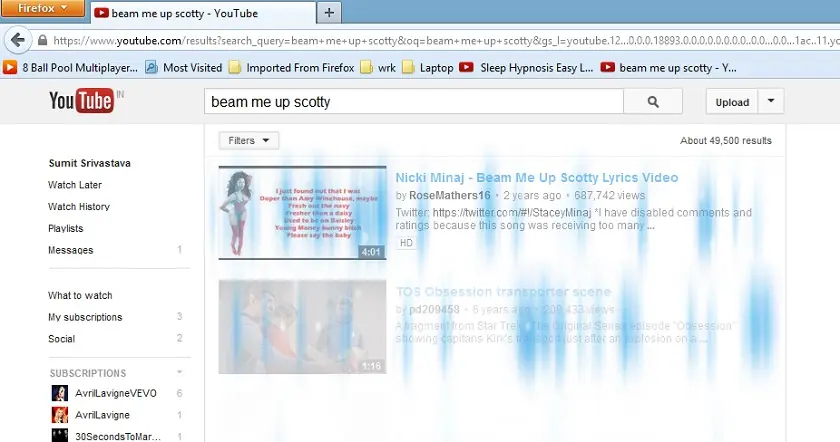This screenshot has width=840, height=442.
Task: Click the 30SecondsToMars channel avatar
Action: pyautogui.click(x=59, y=436)
